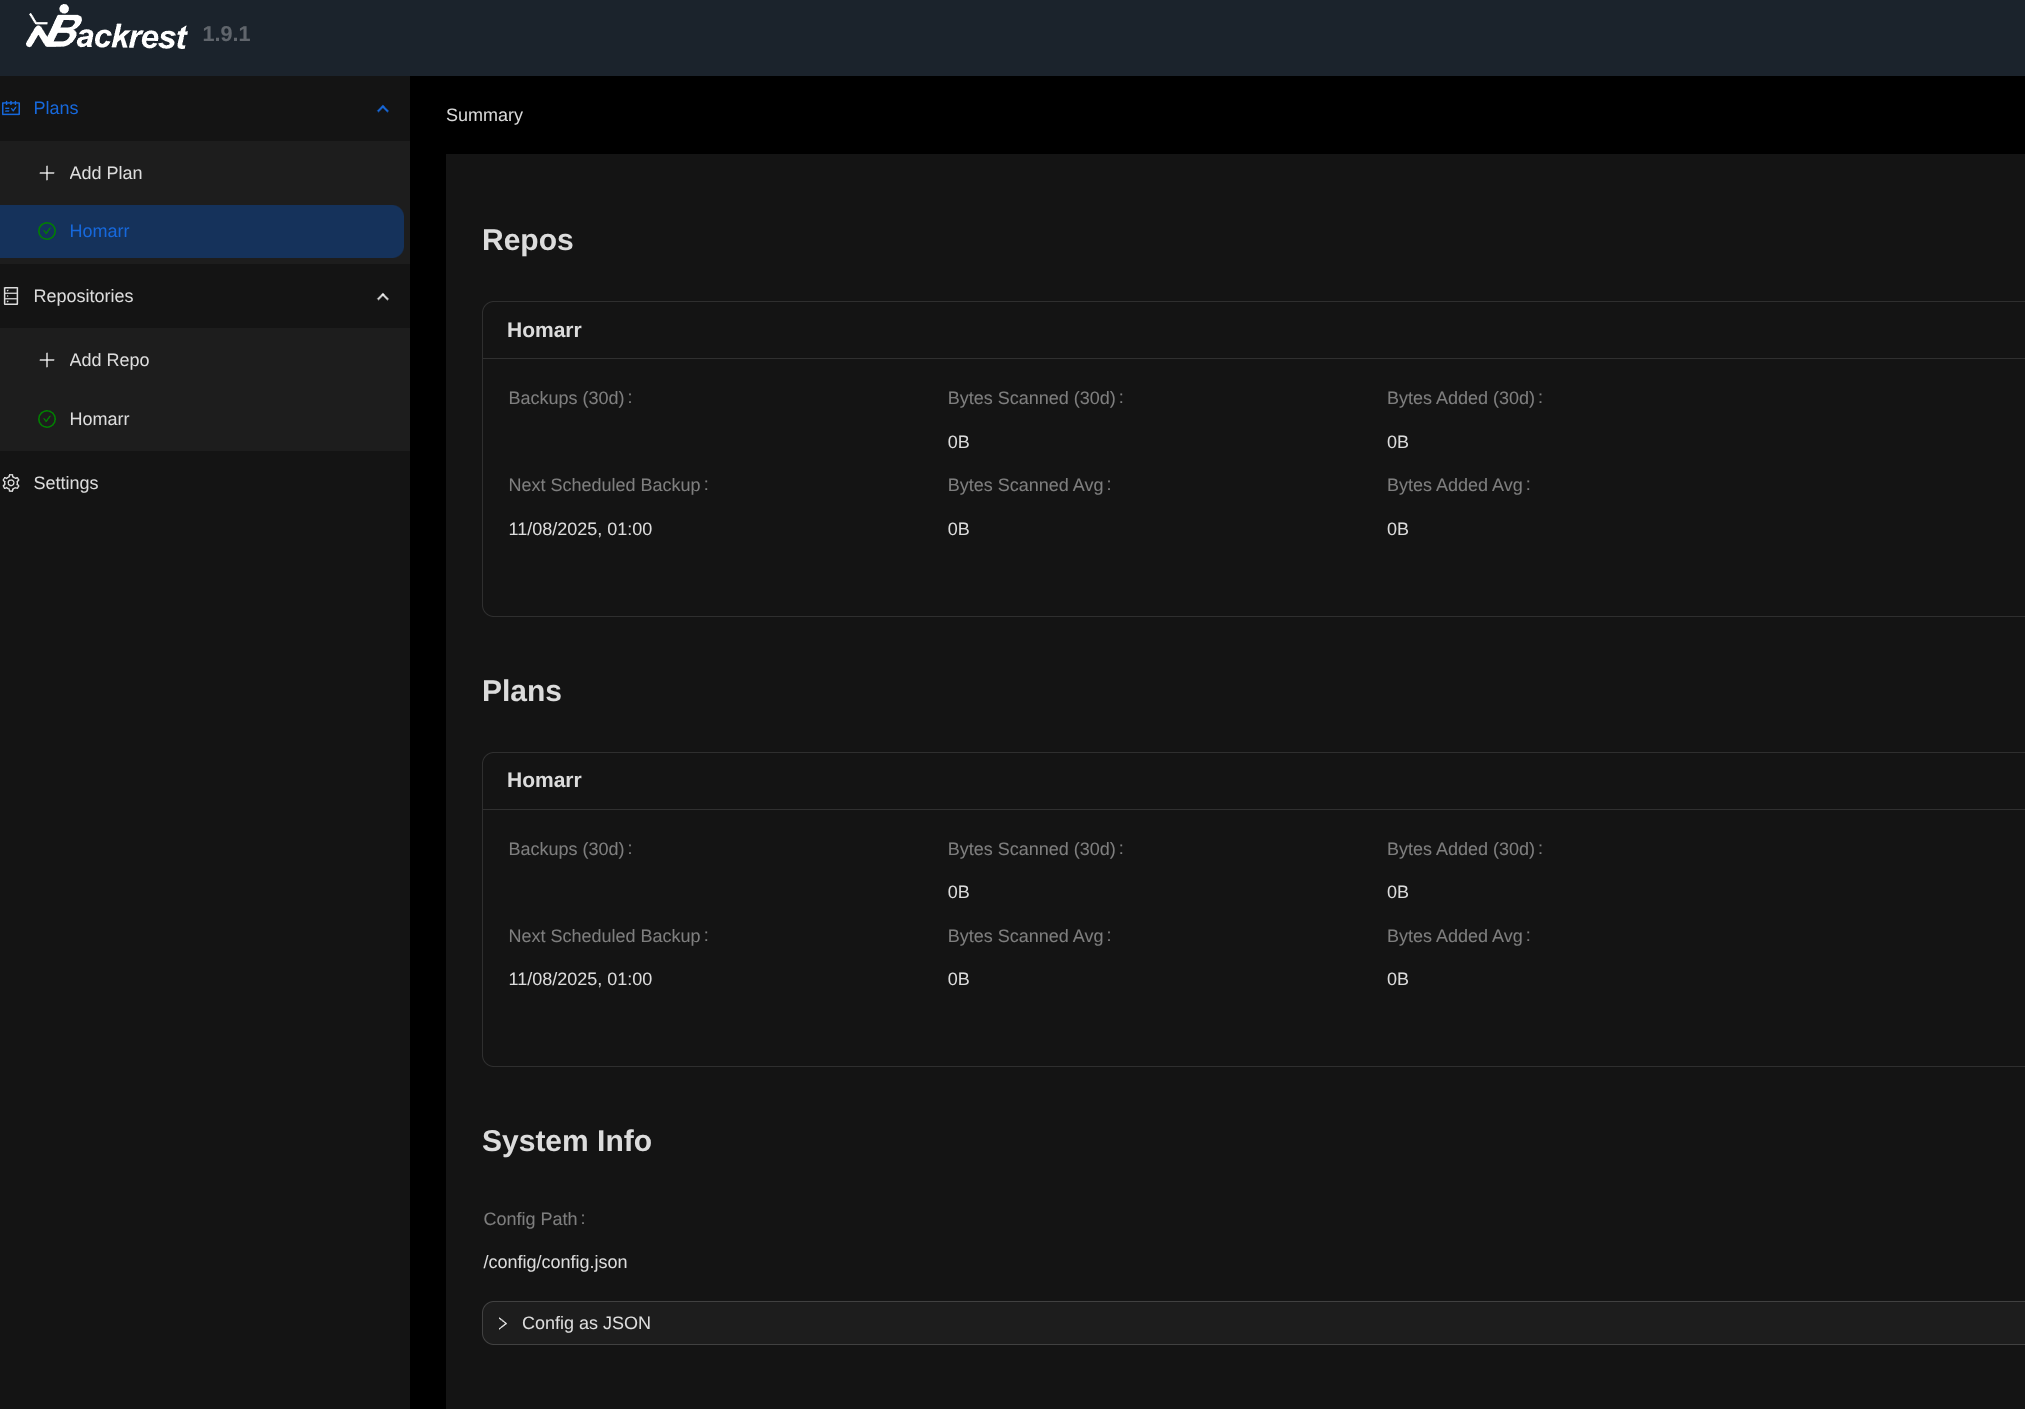Image resolution: width=2025 pixels, height=1409 pixels.
Task: Collapse the Plans menu chevron
Action: click(382, 108)
